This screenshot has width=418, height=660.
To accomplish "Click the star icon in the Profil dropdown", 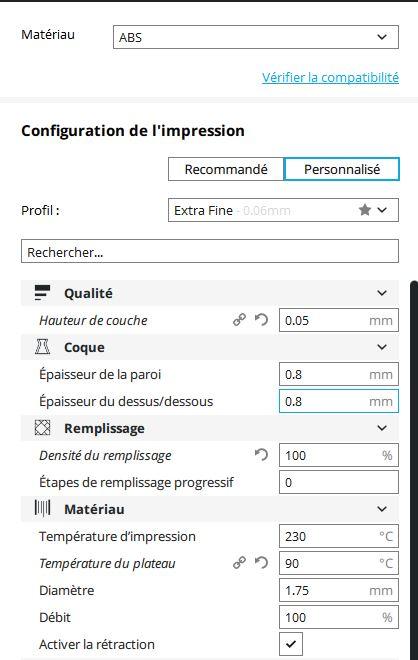I will click(365, 210).
